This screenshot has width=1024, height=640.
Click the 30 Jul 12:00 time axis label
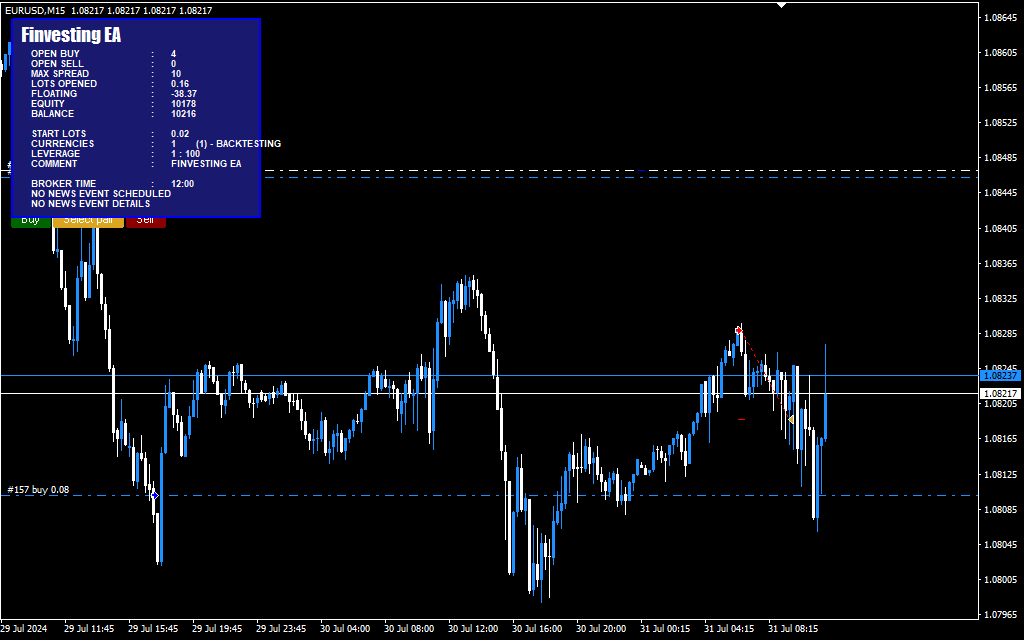473,629
